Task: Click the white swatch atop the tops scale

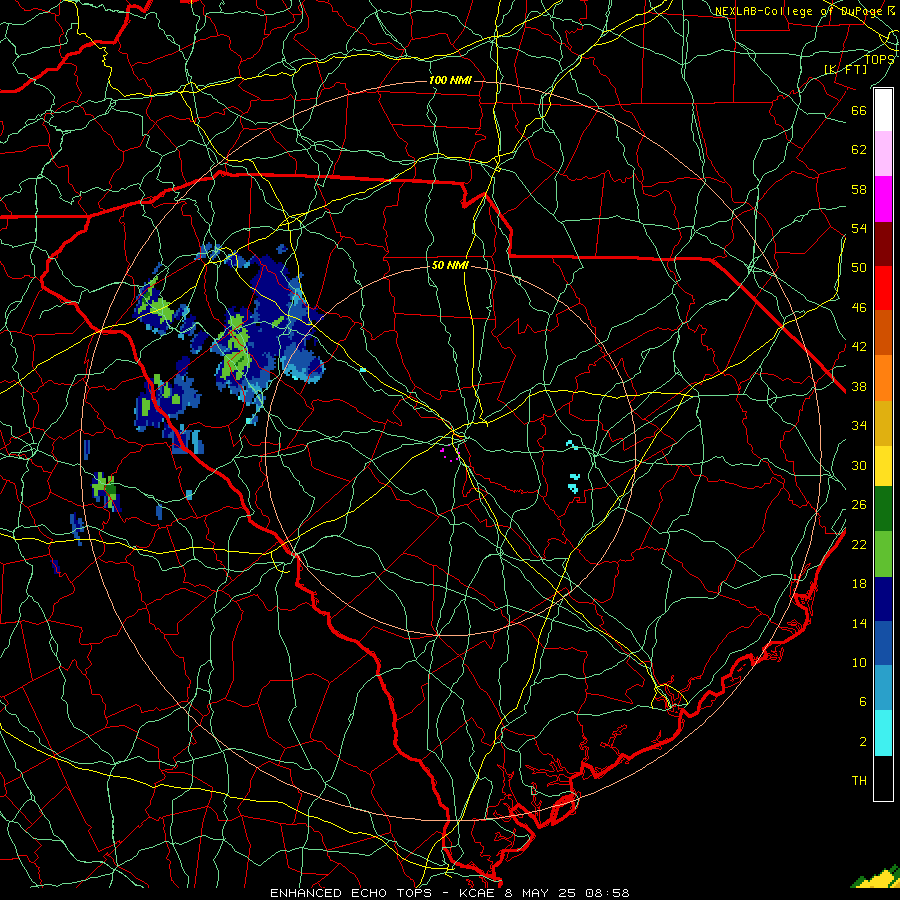Action: point(883,110)
